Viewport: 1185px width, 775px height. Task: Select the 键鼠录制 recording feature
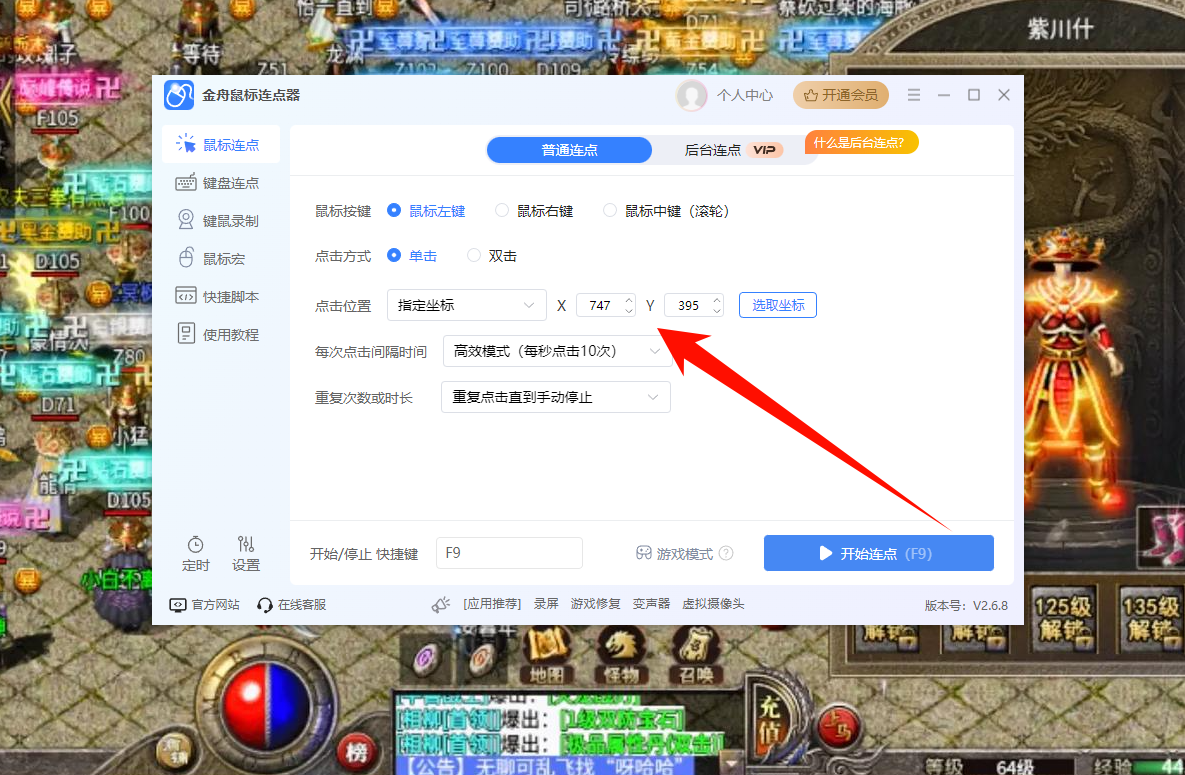tap(220, 220)
